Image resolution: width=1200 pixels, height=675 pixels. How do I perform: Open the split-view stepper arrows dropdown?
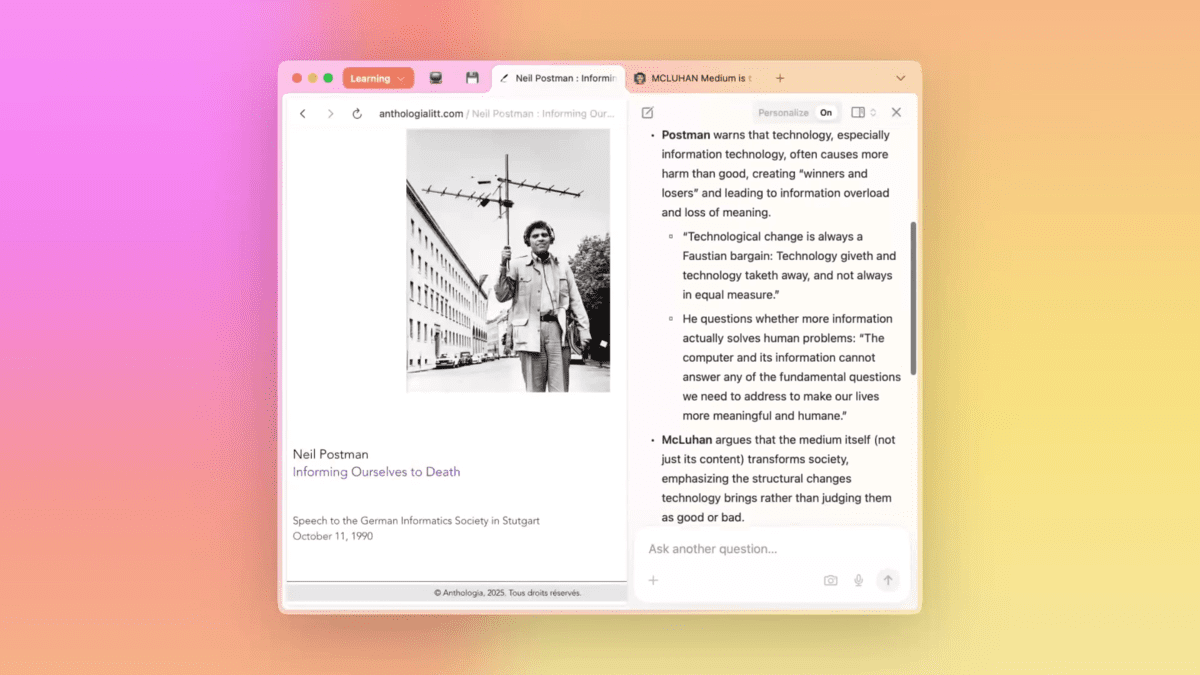(874, 112)
